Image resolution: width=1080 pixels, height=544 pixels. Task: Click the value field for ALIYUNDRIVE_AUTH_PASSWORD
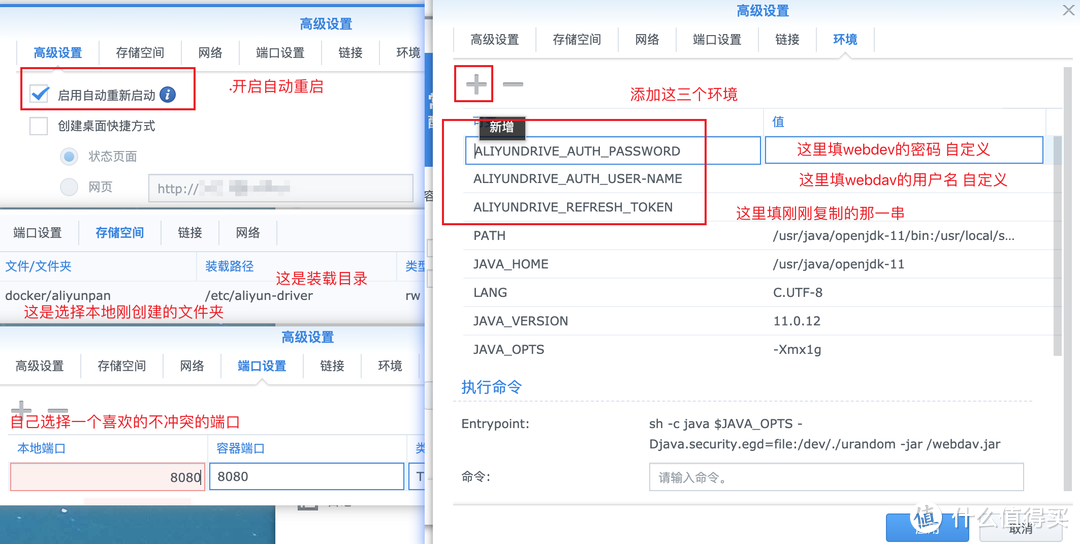904,149
